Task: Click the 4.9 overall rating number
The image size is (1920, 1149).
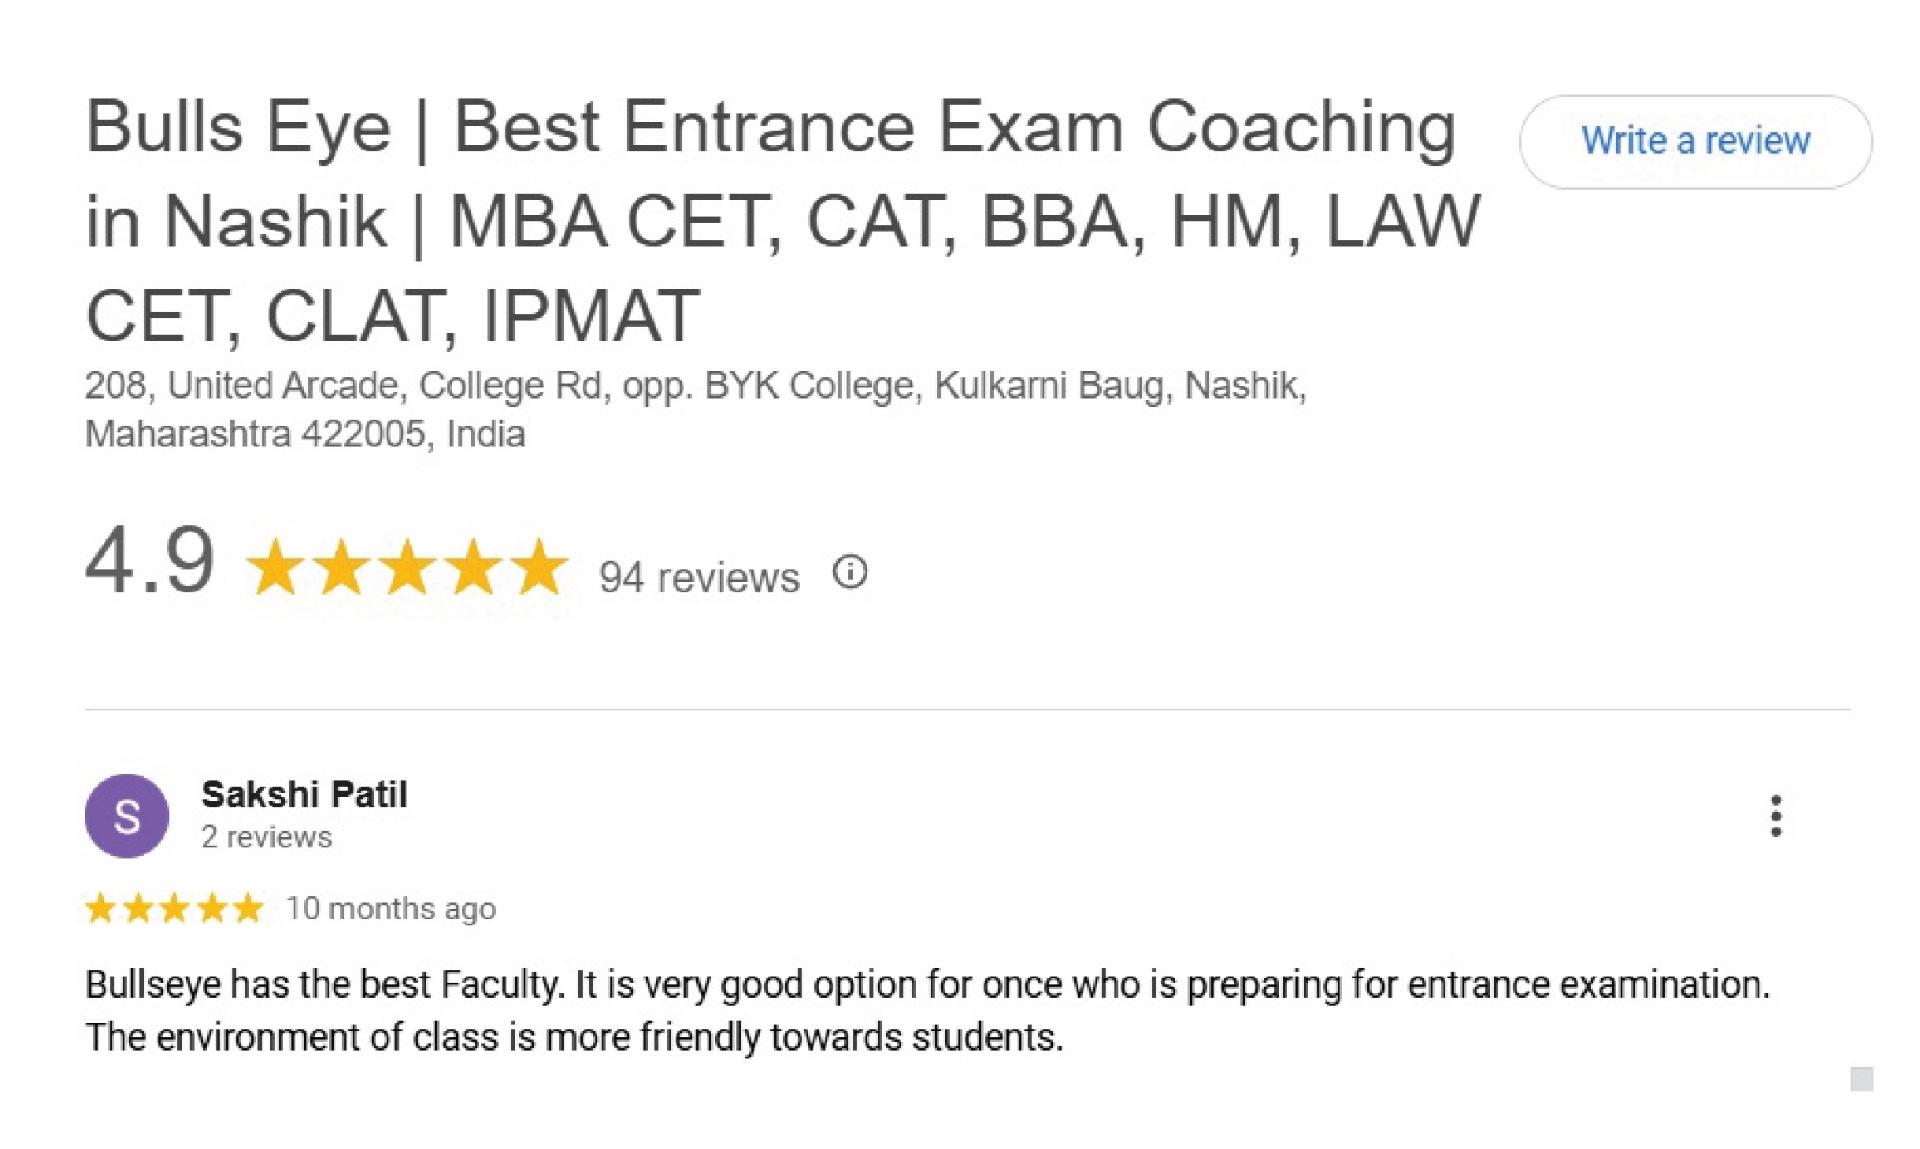Action: click(150, 561)
